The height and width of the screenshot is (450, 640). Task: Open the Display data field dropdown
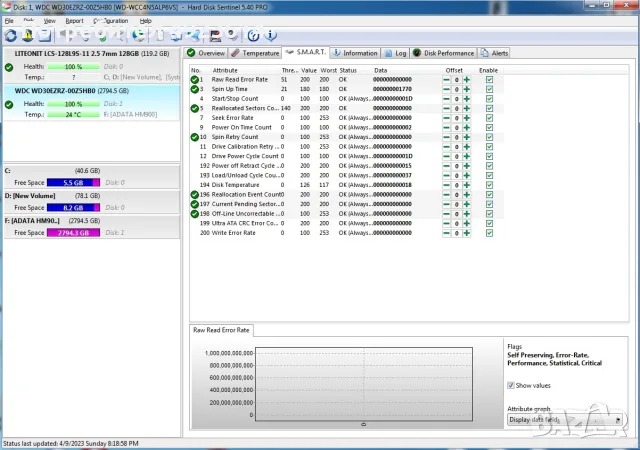click(x=564, y=420)
